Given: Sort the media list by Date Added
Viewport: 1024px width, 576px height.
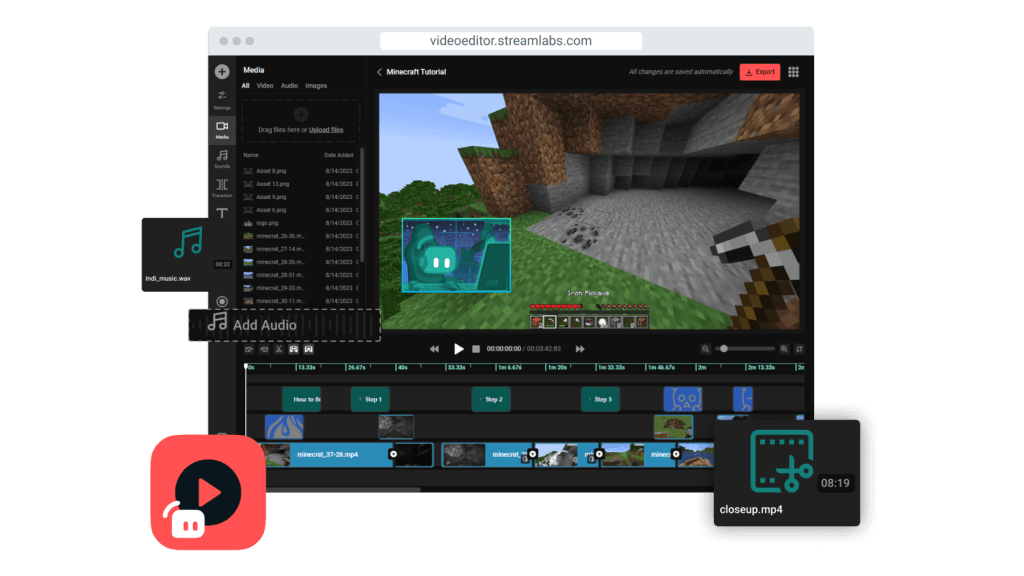Looking at the screenshot, I should [x=338, y=155].
